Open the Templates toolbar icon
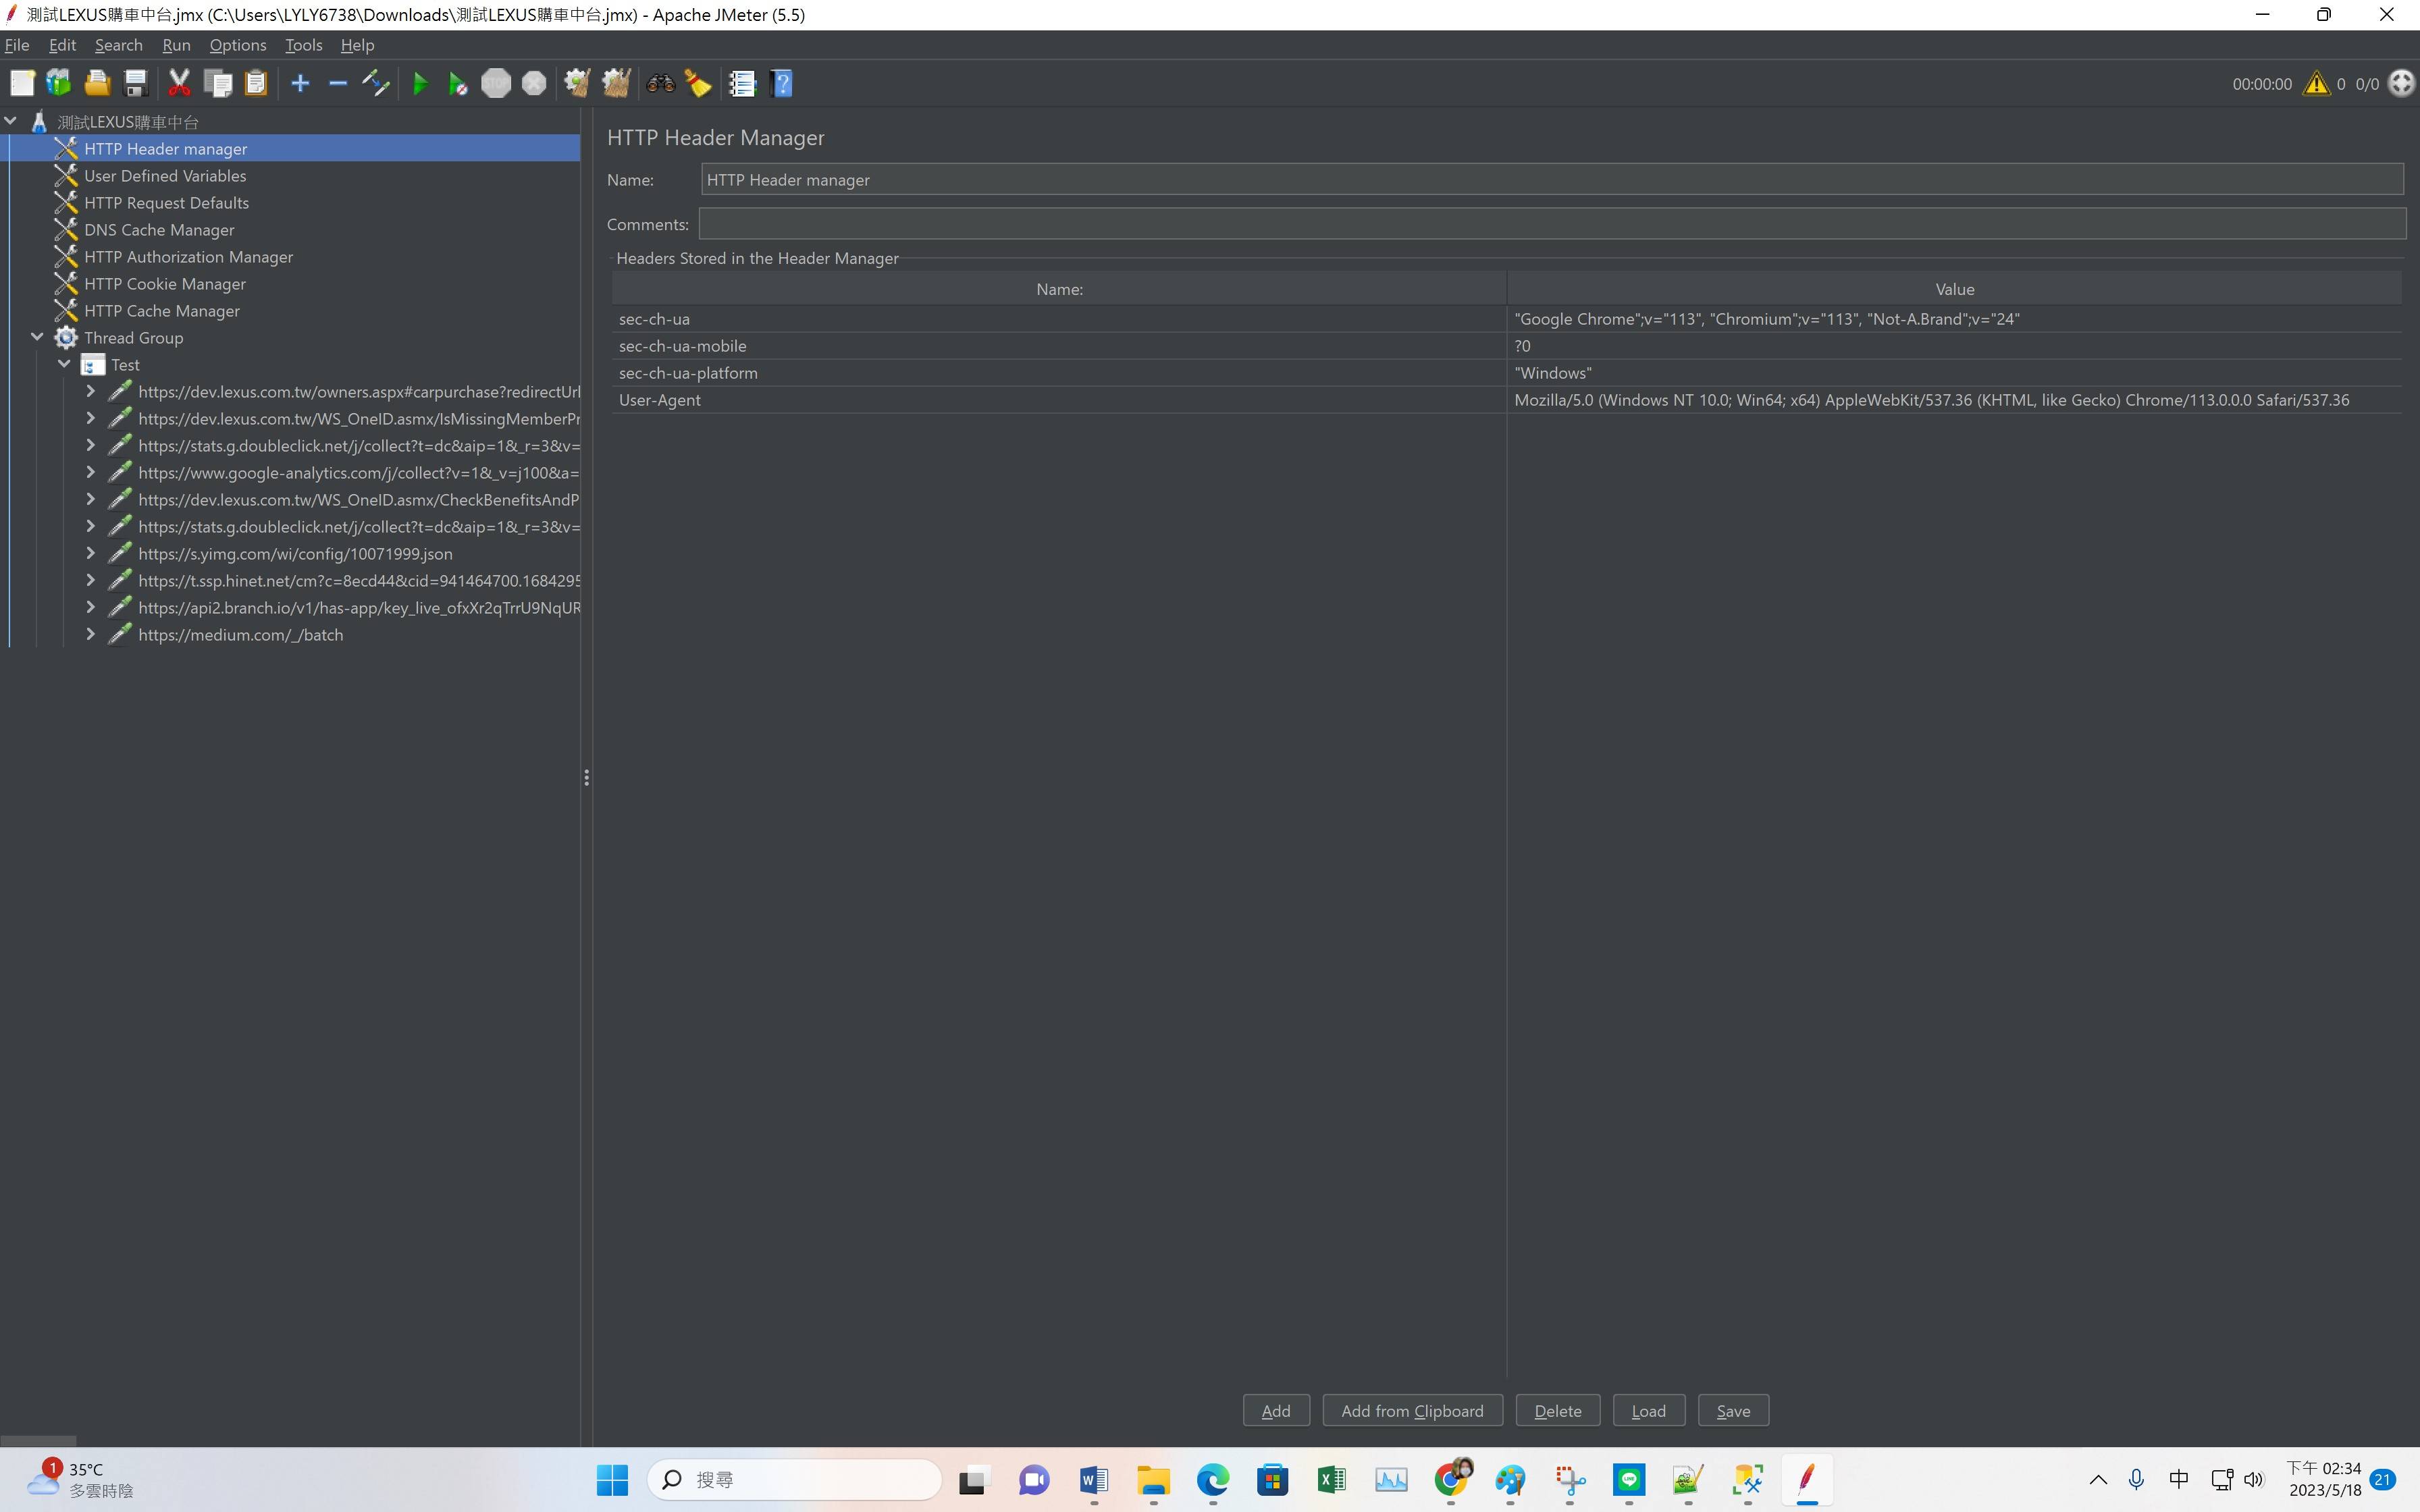The width and height of the screenshot is (2420, 1512). pyautogui.click(x=59, y=83)
